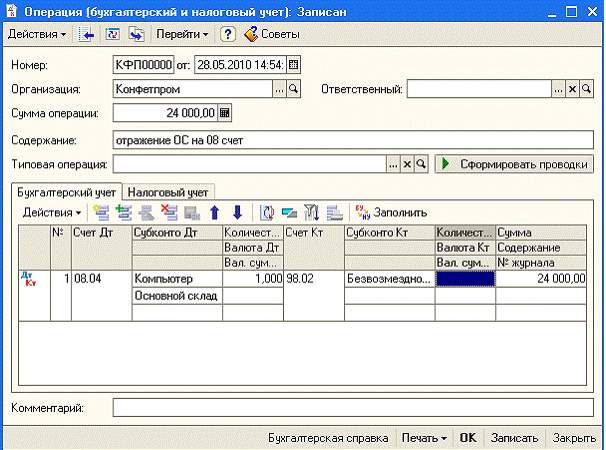
Task: Delete the row with red X icon
Action: point(169,213)
